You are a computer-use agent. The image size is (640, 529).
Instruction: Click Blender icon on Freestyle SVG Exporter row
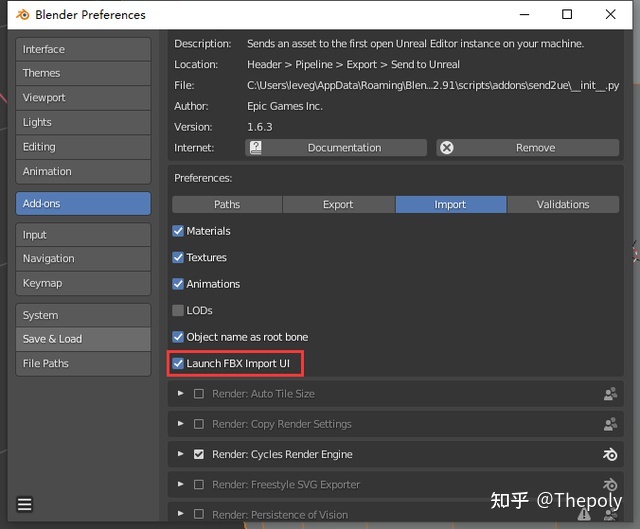(610, 485)
